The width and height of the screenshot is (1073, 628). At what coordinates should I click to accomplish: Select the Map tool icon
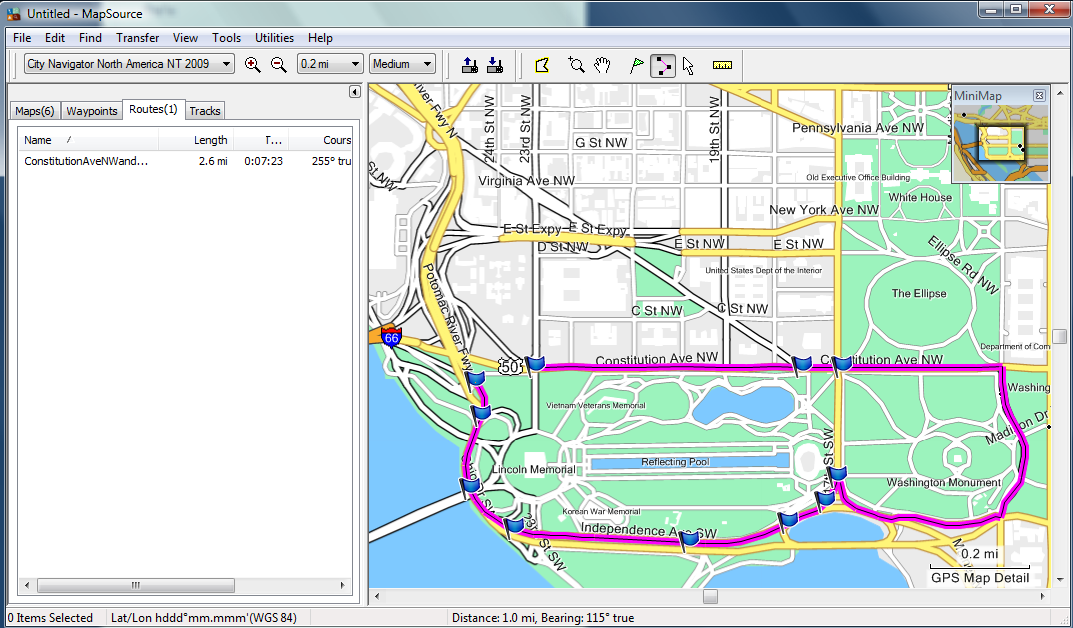pyautogui.click(x=542, y=65)
